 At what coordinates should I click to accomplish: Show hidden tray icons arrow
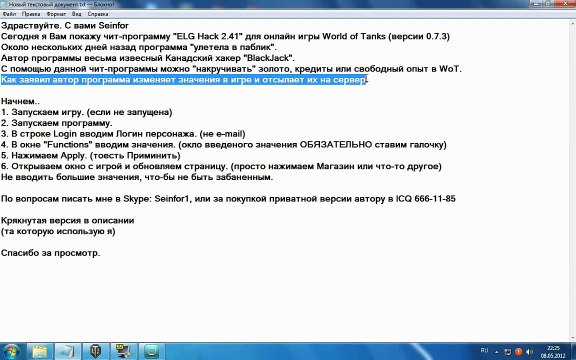(x=497, y=352)
